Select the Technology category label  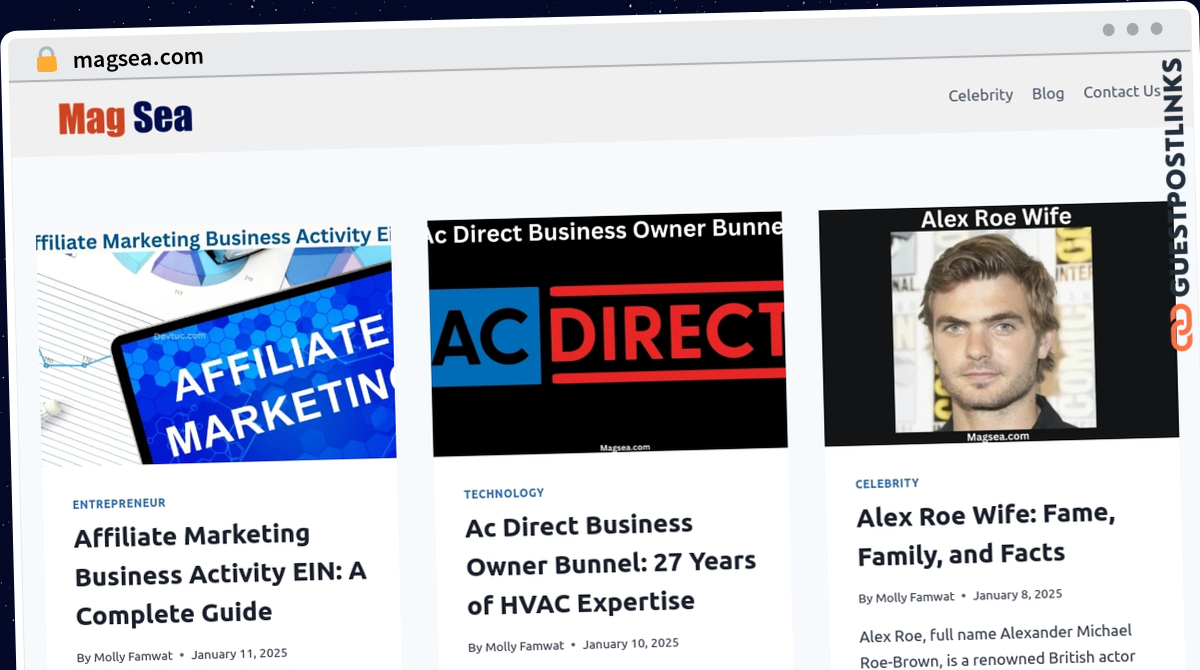pos(504,493)
